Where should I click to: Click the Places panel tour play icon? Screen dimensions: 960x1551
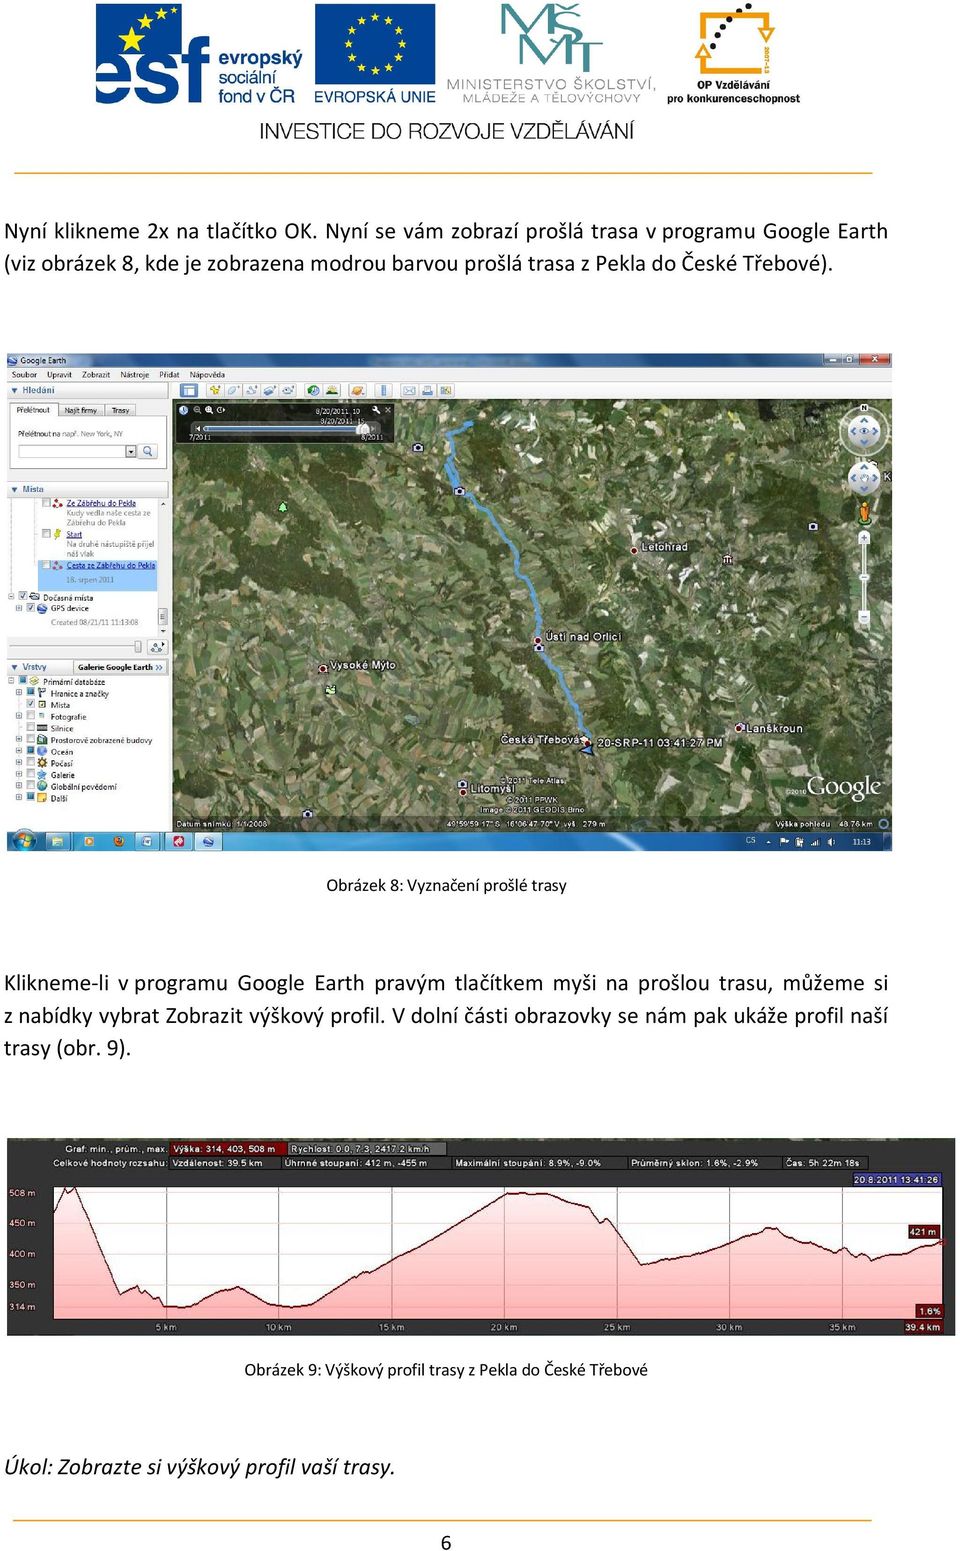(157, 647)
